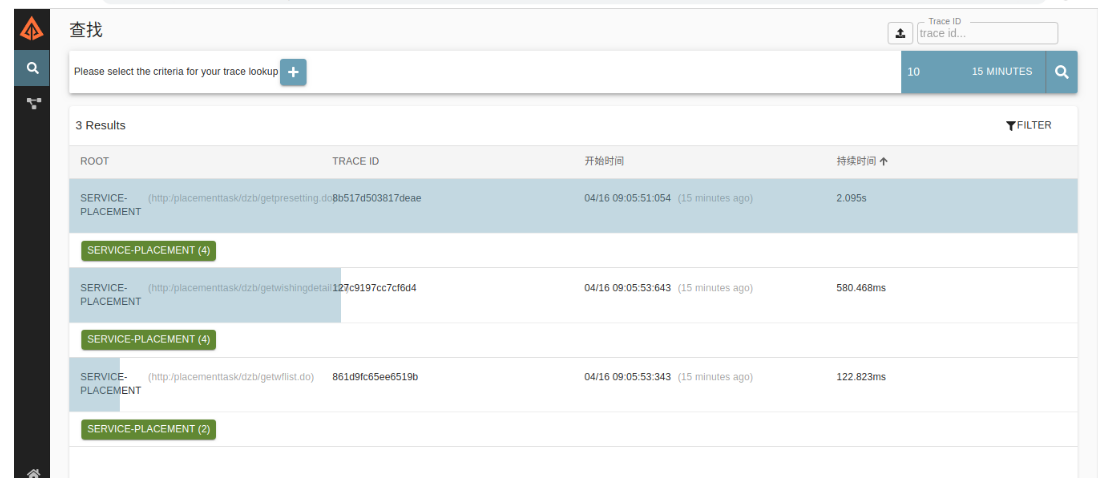Click the Zipkin logo in the sidebar
1098x486 pixels.
32,30
